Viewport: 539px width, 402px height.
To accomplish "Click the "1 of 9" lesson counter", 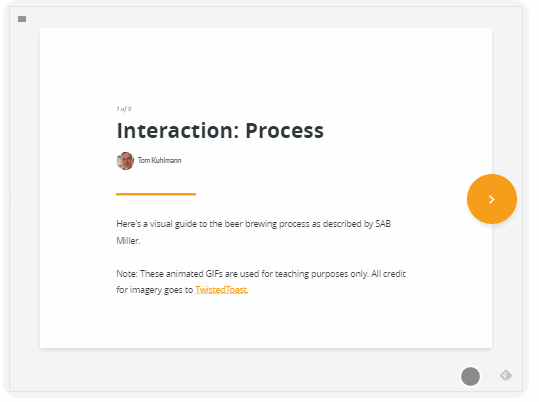I will [124, 109].
